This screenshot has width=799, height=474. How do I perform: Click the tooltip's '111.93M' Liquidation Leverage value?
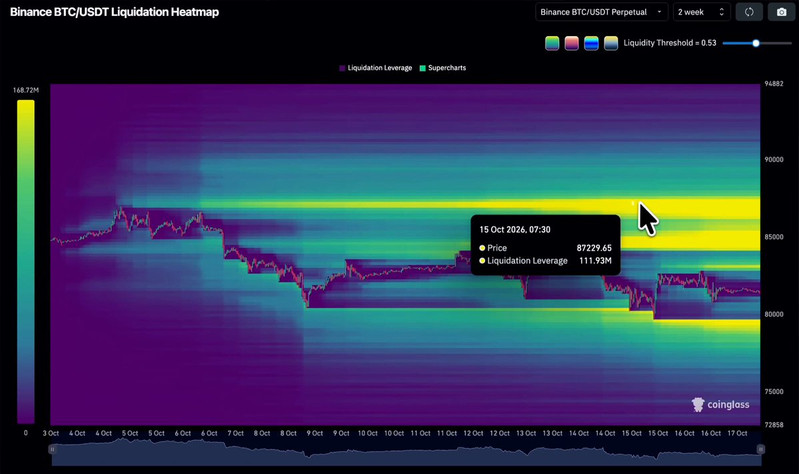coord(595,261)
